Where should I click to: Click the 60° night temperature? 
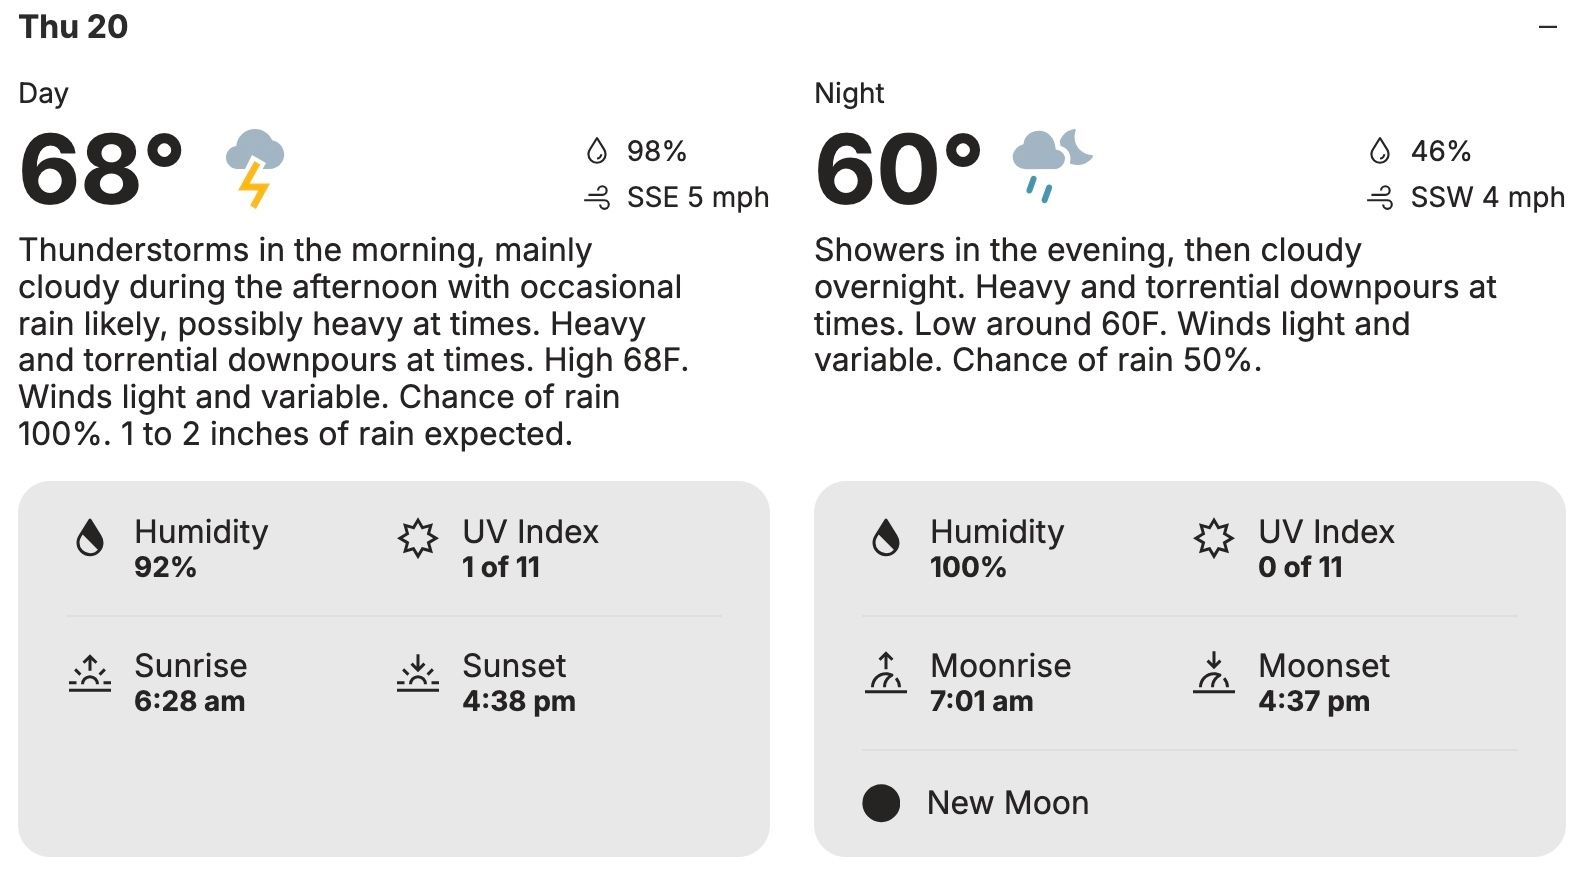tap(898, 169)
